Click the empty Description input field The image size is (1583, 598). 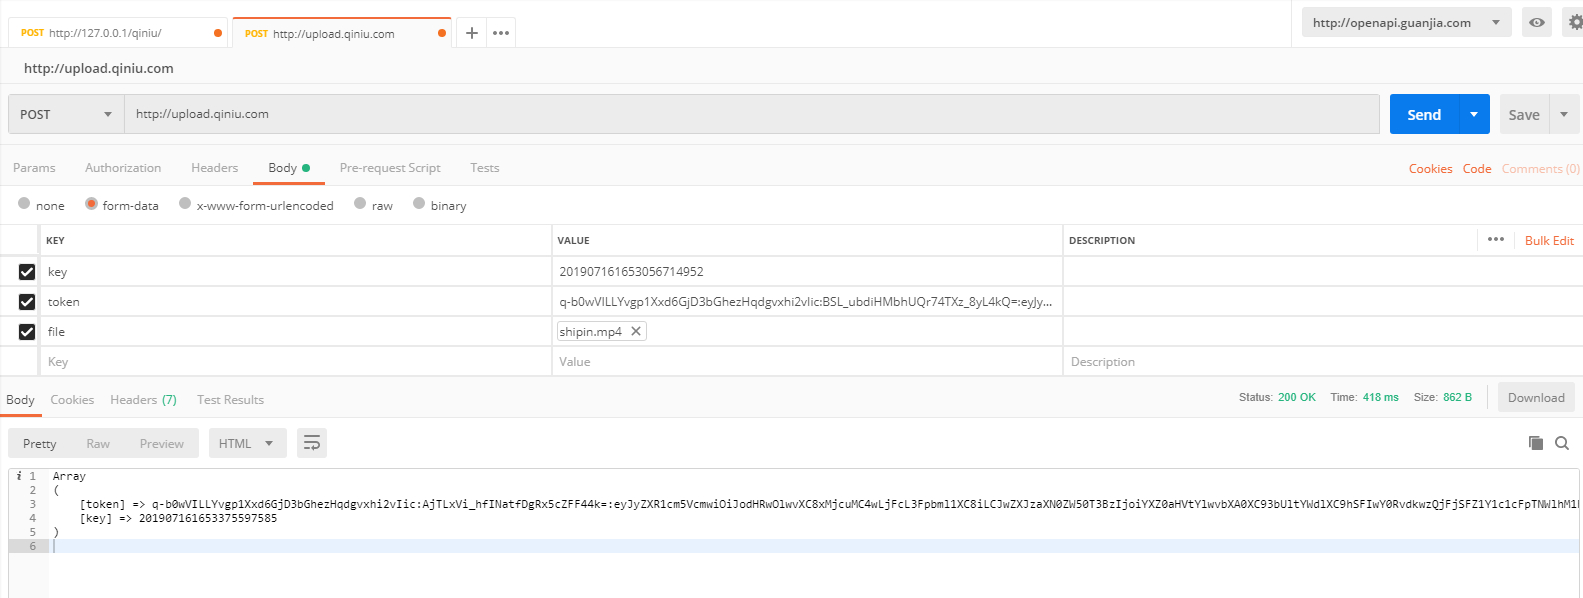tap(1322, 362)
